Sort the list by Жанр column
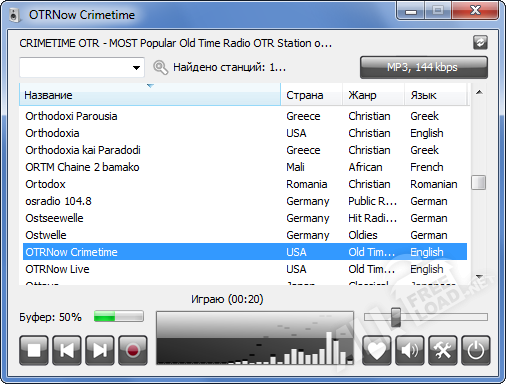Image resolution: width=506 pixels, height=384 pixels. coord(374,95)
